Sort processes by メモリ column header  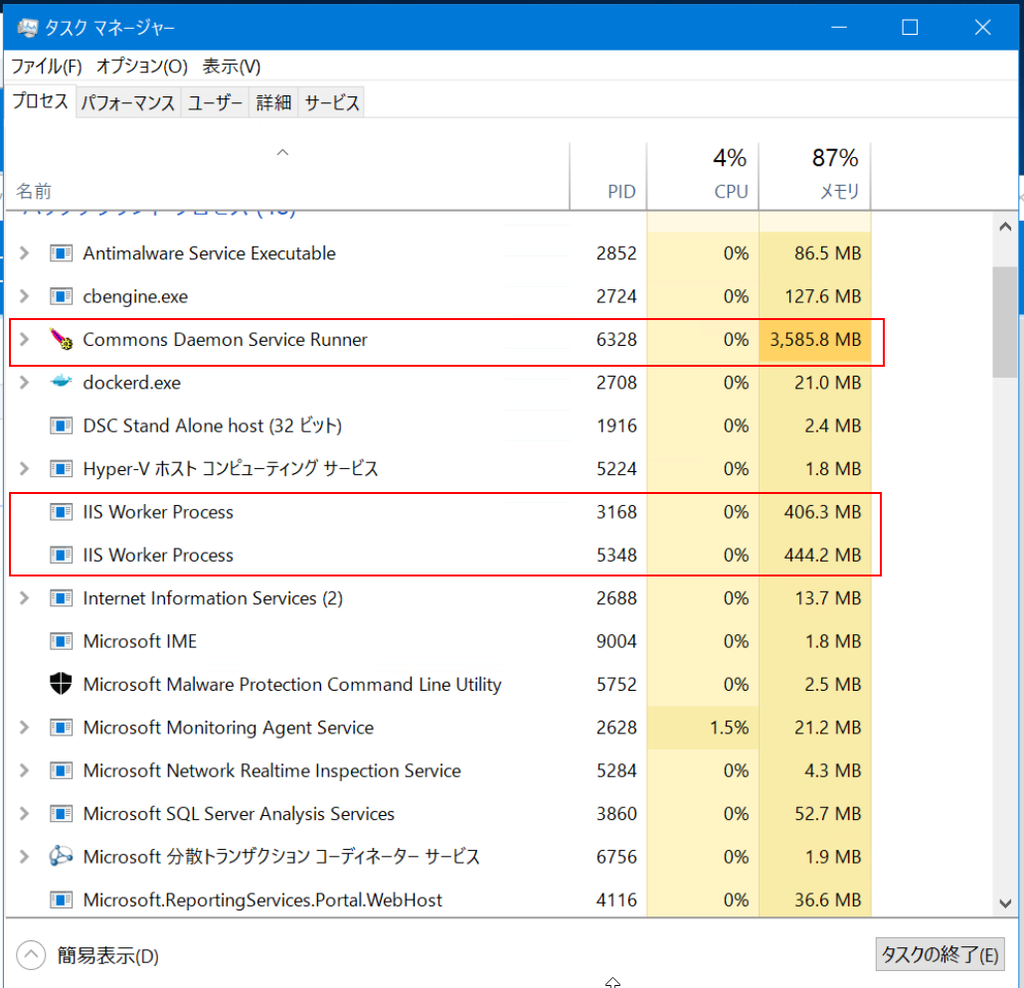[814, 176]
